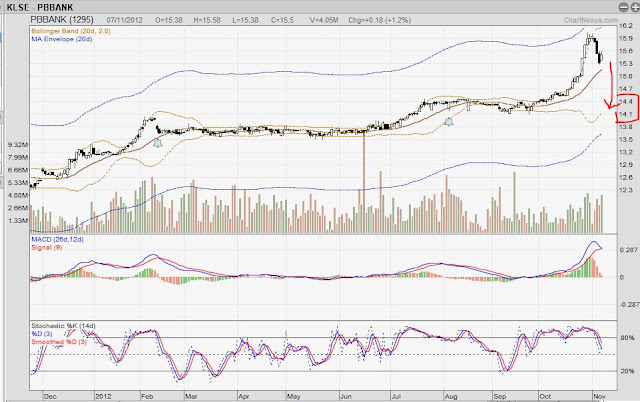Click the 80% stochastic axis label

click(x=627, y=338)
